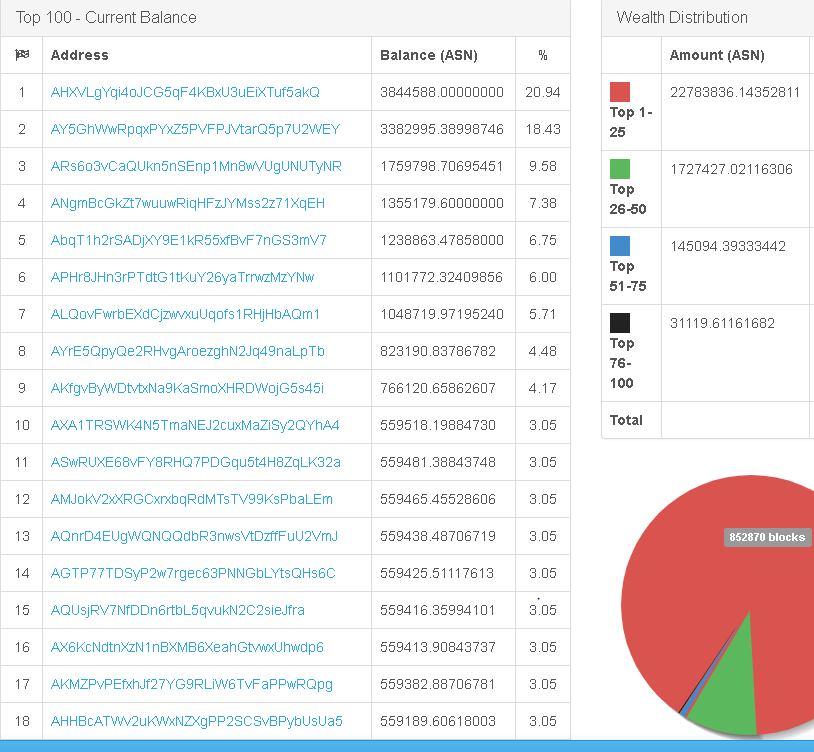Click the blue Top 51-75 legend swatch
814x752 pixels.
click(x=620, y=246)
